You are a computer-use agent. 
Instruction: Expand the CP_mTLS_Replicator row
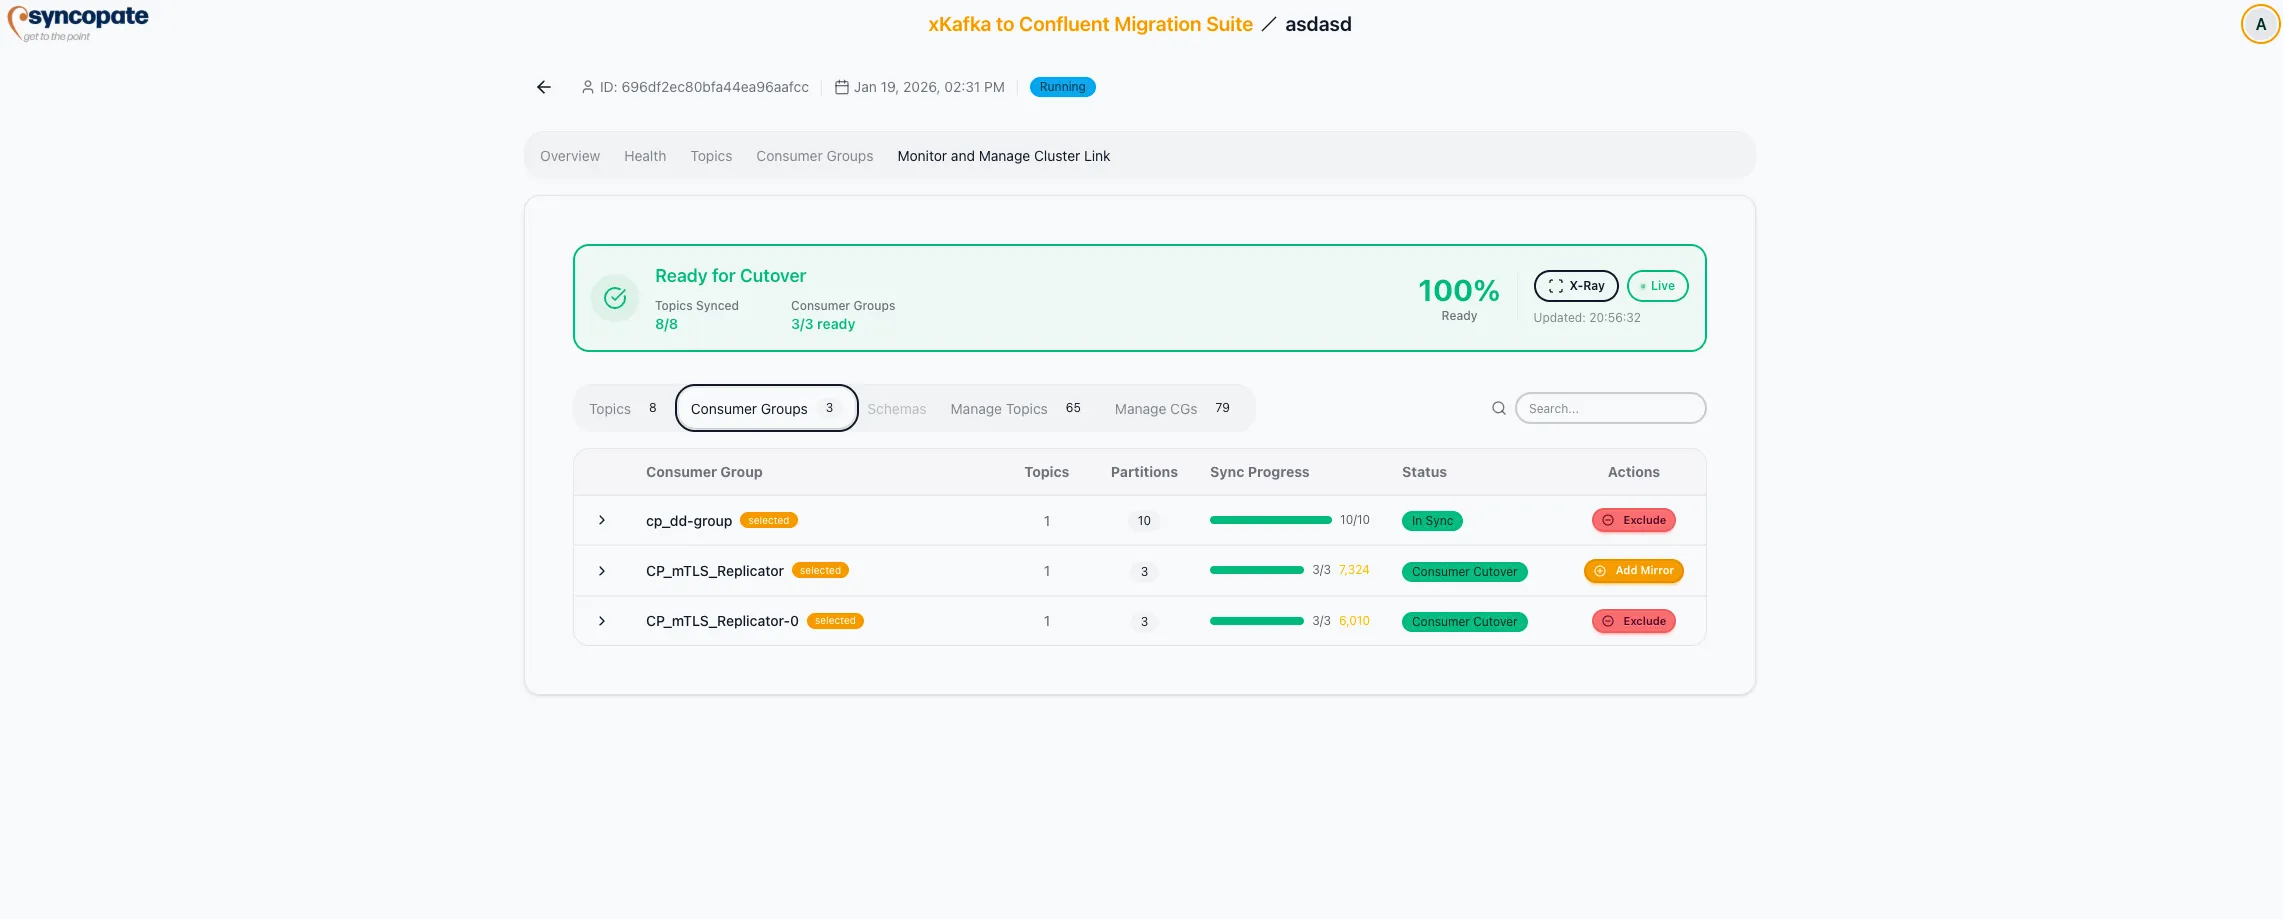point(602,571)
